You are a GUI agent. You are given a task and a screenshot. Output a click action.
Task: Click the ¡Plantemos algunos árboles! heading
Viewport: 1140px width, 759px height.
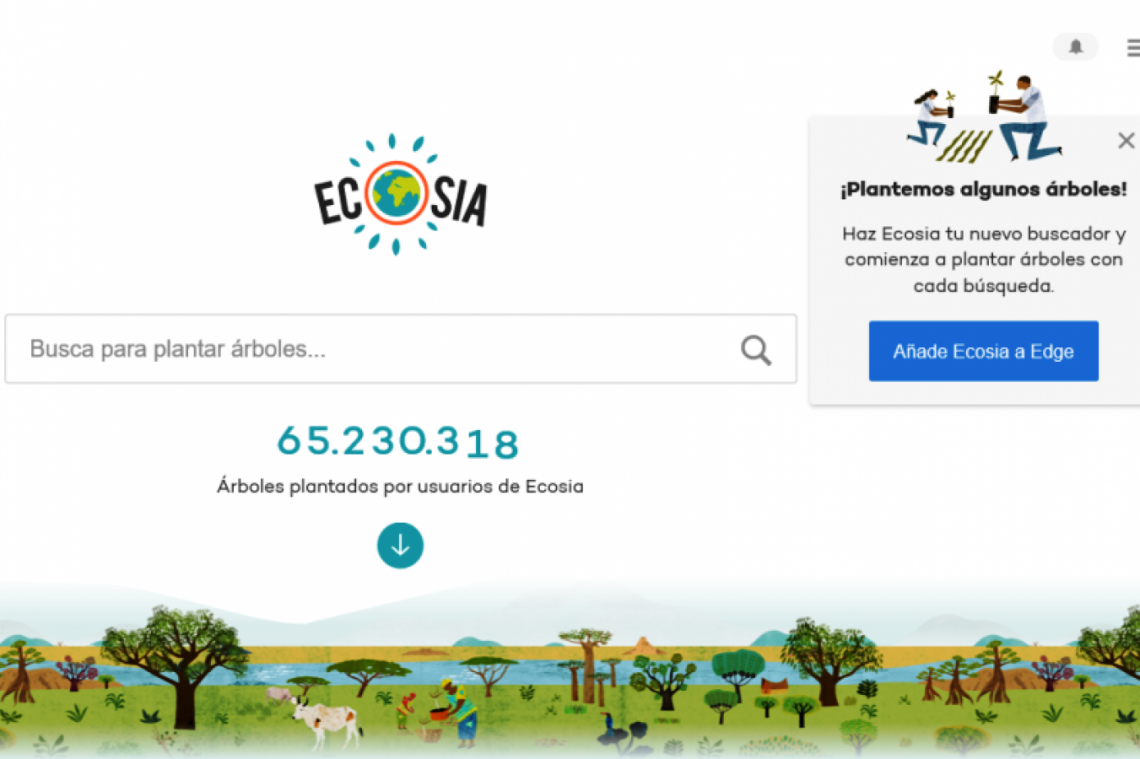point(983,189)
